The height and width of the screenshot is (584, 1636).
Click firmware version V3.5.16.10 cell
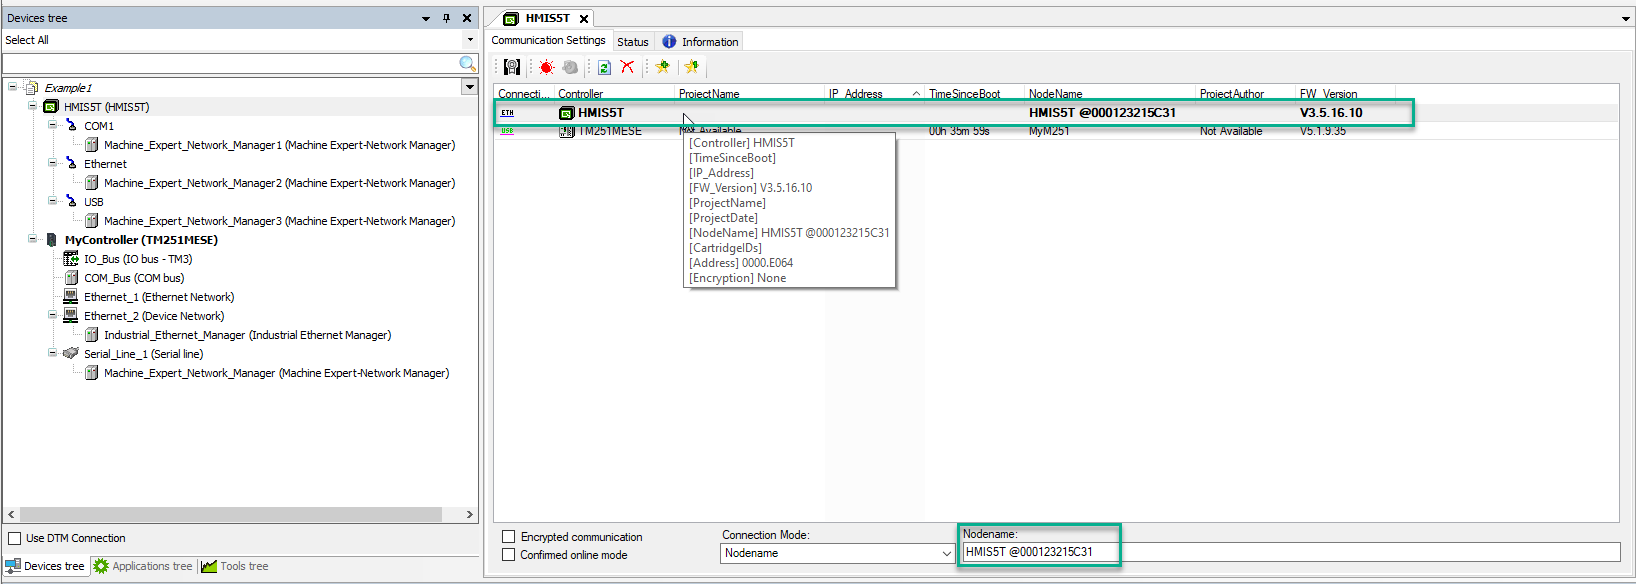point(1331,113)
